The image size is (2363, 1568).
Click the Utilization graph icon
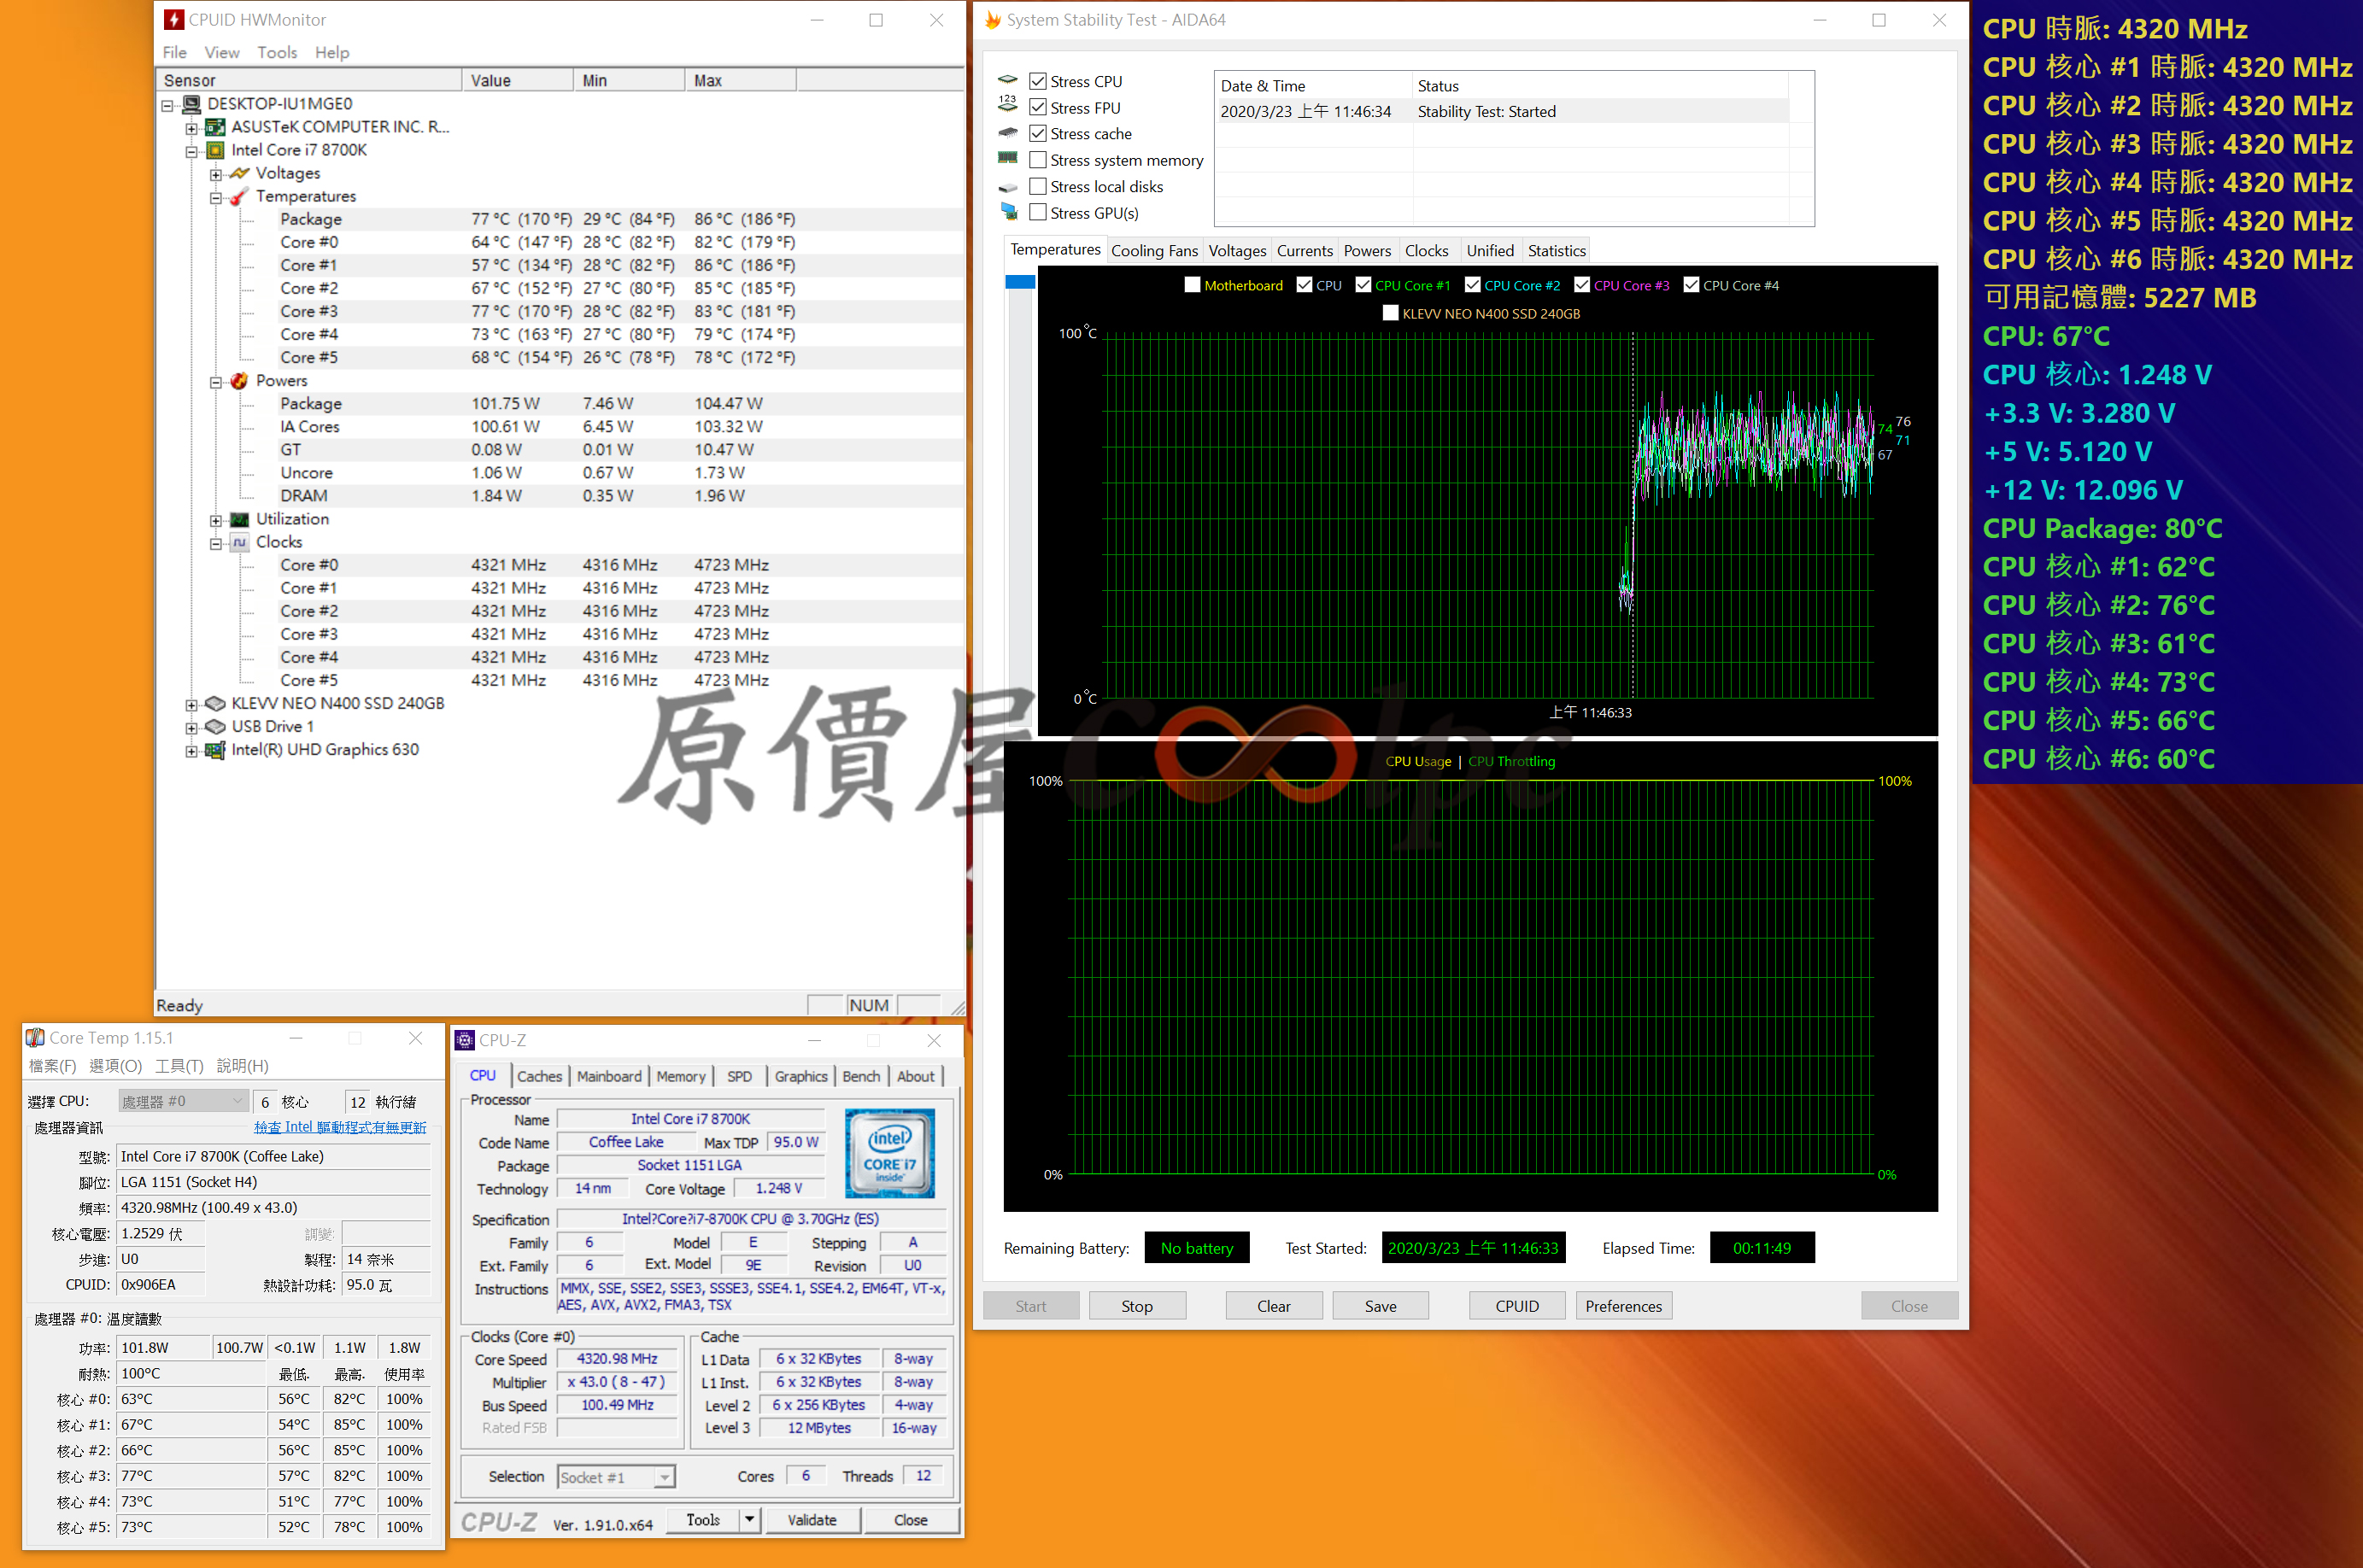(x=240, y=519)
